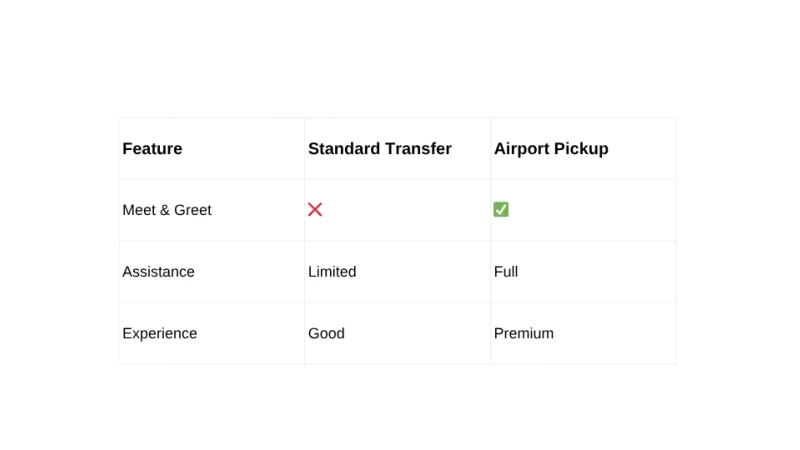Click the red X icon under Standard Transfer
The image size is (800, 450).
315,210
